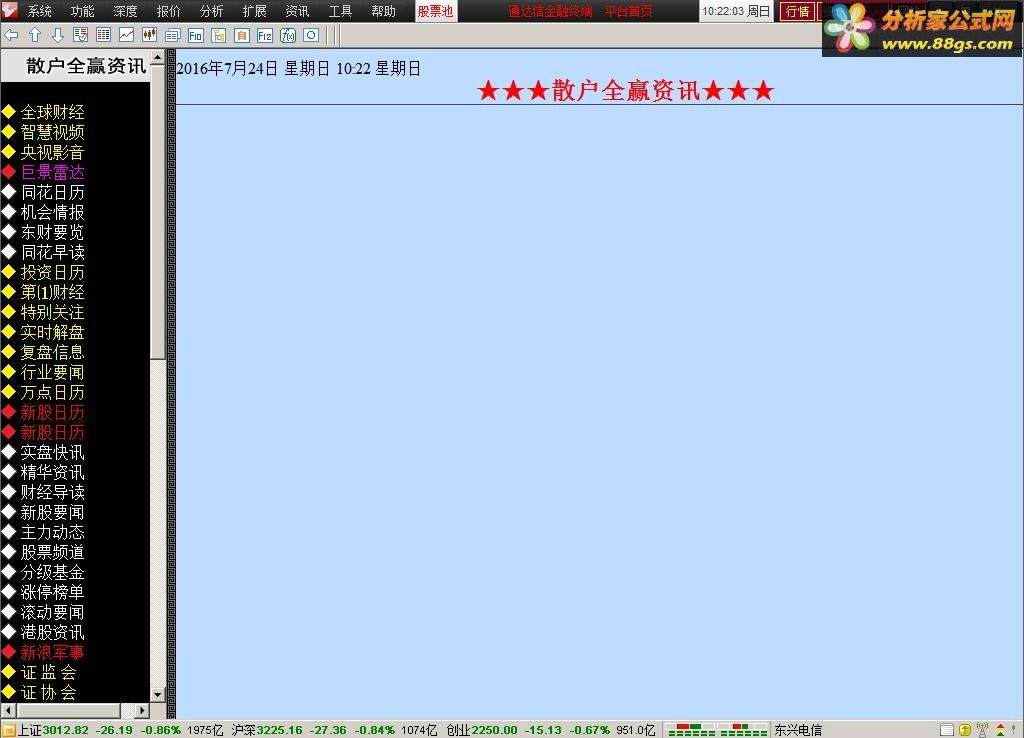The image size is (1024, 738).
Task: Click the 行情 button
Action: coord(797,11)
